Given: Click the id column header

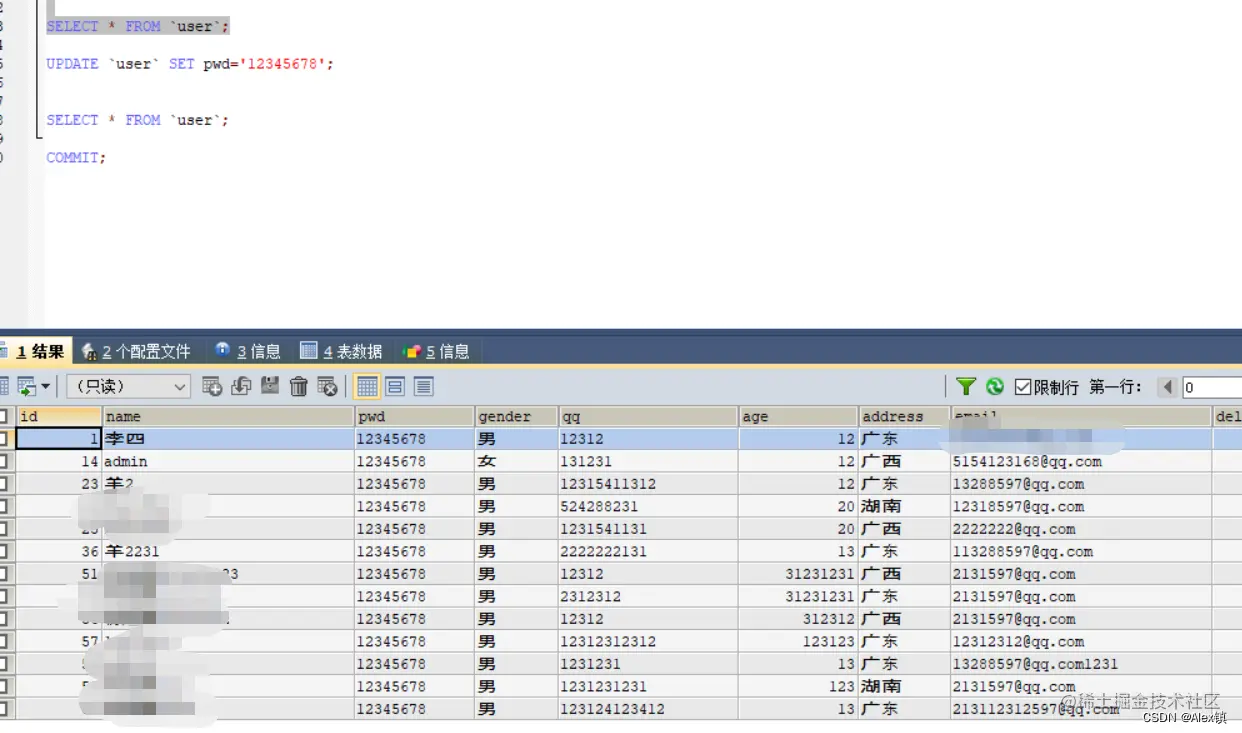Looking at the screenshot, I should click(x=58, y=416).
